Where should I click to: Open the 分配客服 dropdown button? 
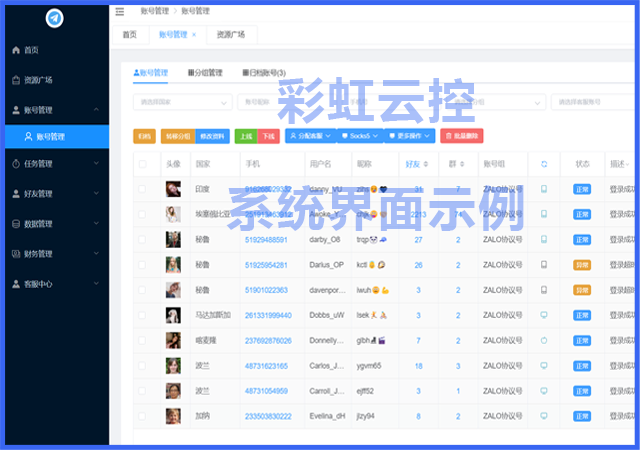308,136
